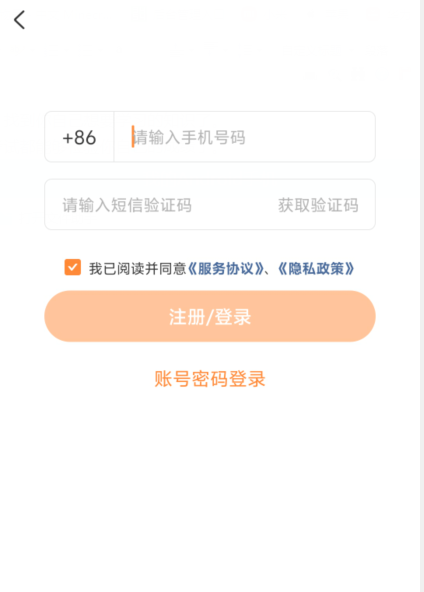This screenshot has height=592, width=424.
Task: Click the 注册/登录 button
Action: click(210, 316)
